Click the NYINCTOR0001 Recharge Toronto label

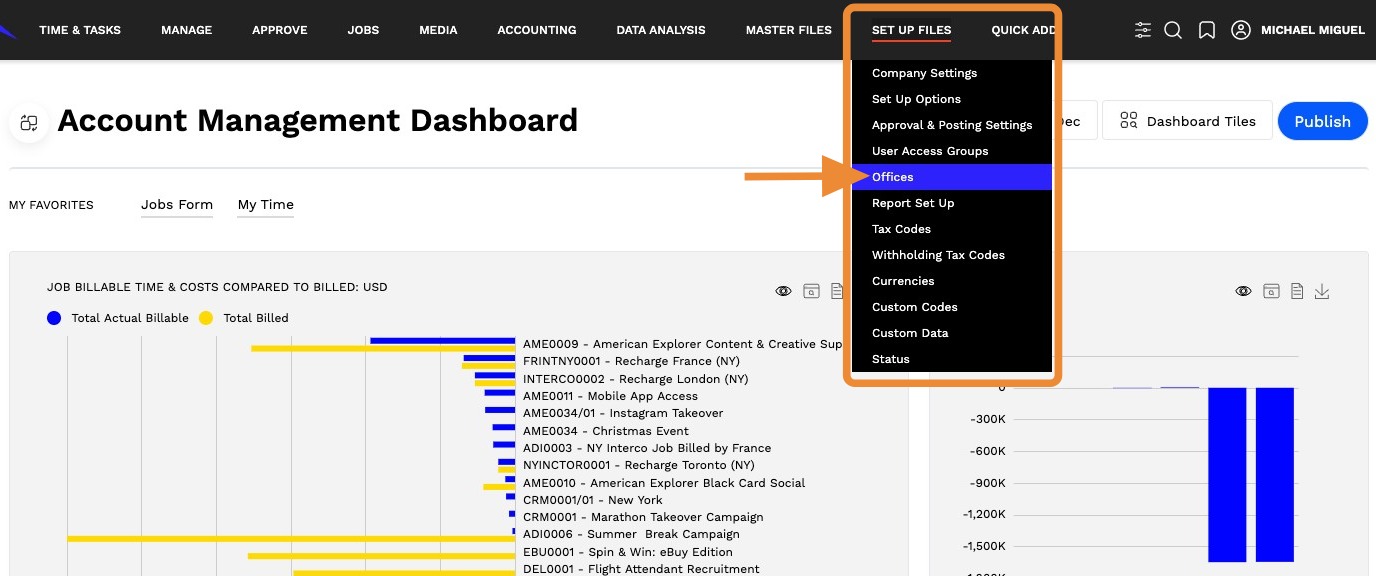[x=639, y=465]
